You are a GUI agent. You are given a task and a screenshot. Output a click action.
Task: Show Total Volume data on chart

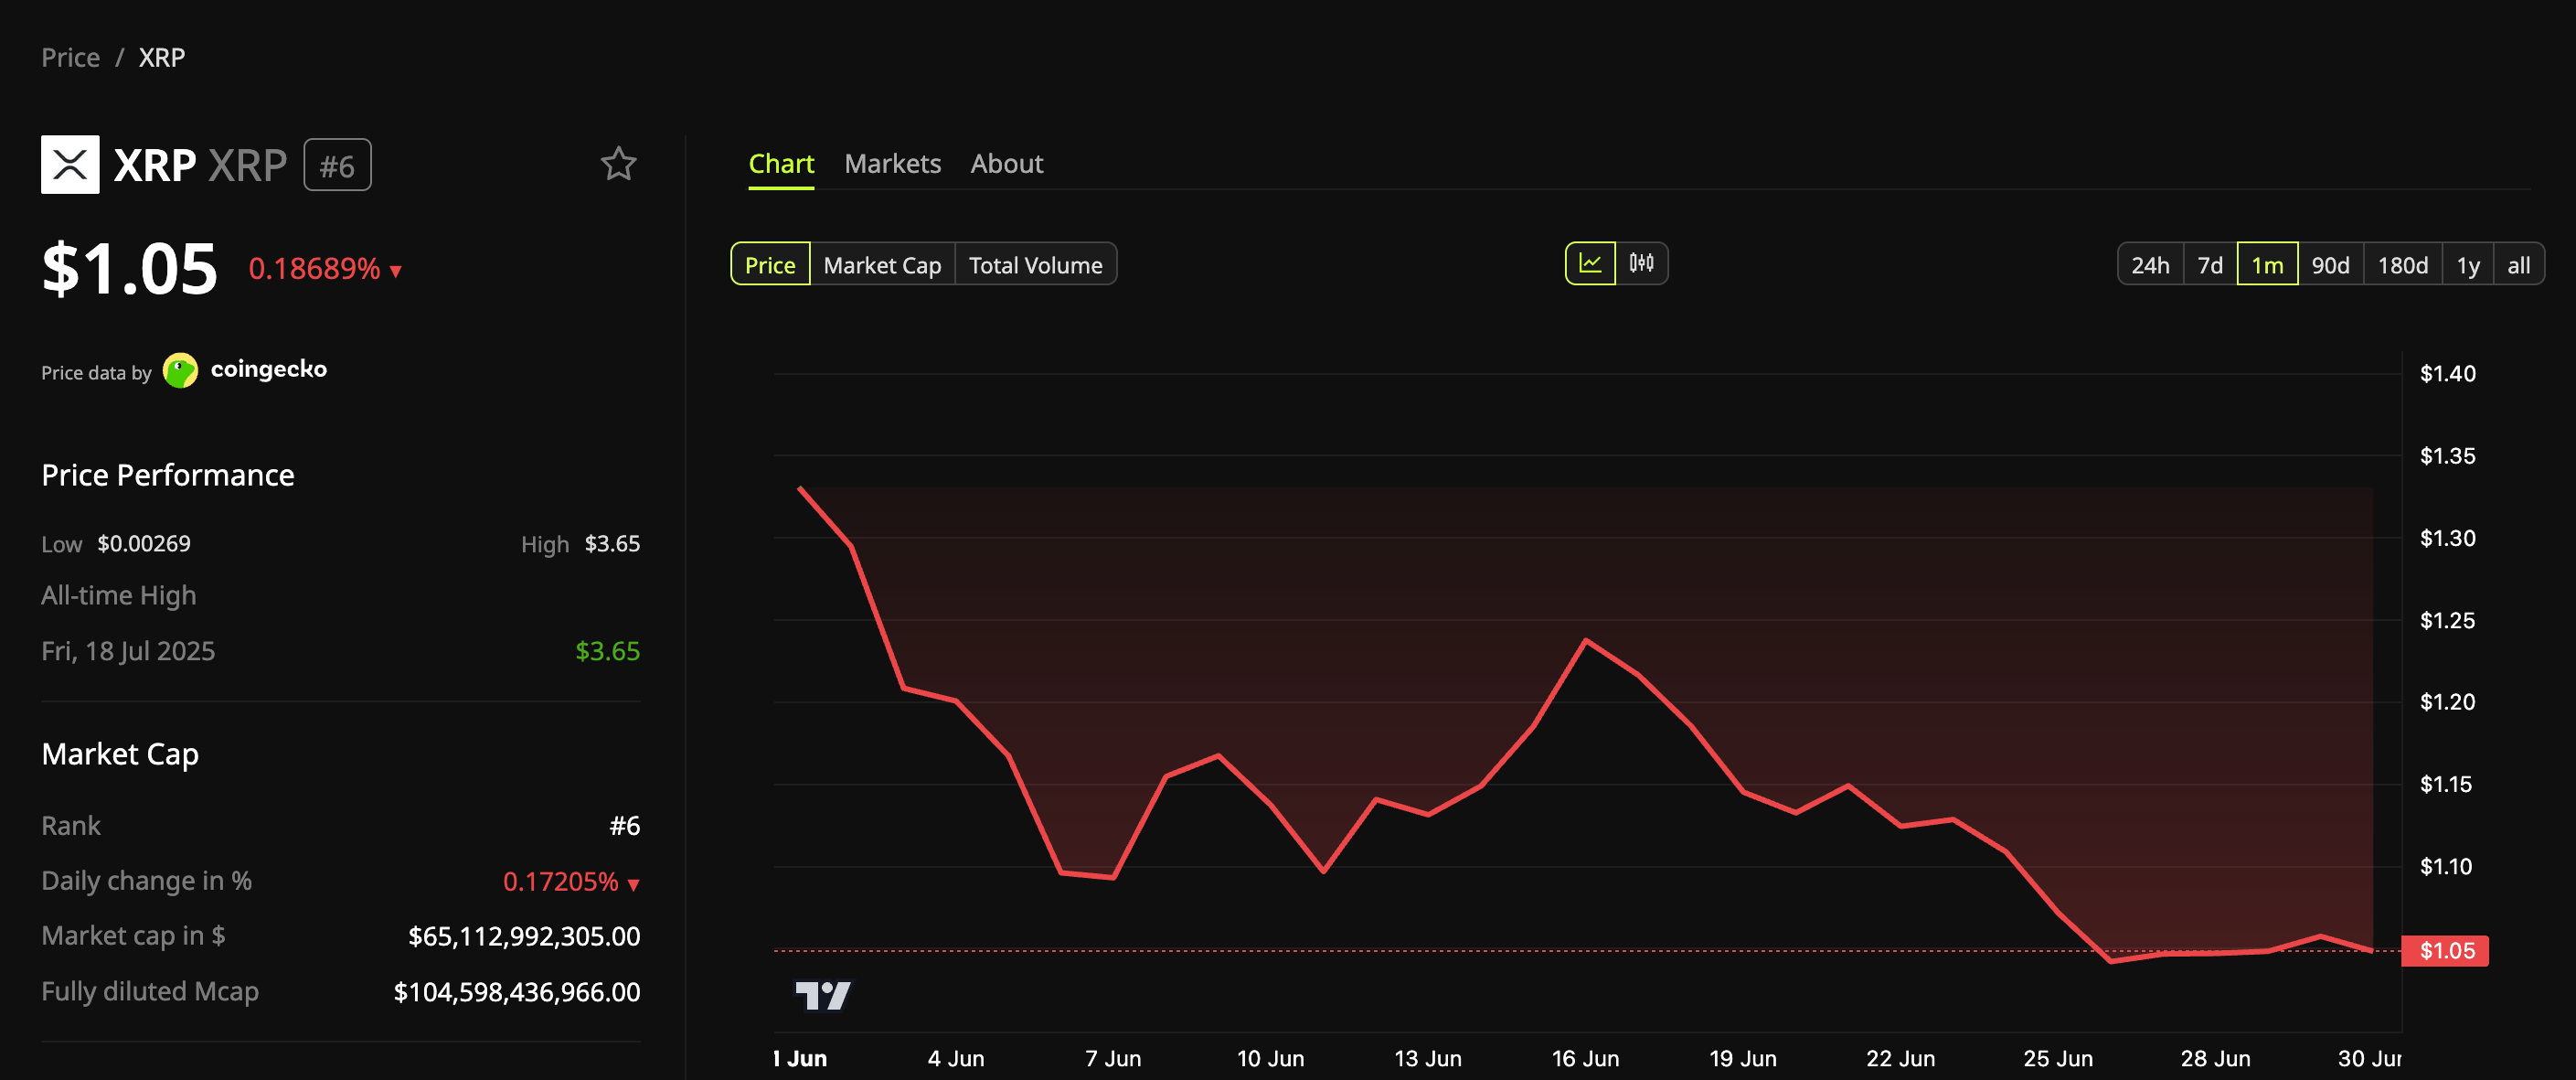[1035, 265]
